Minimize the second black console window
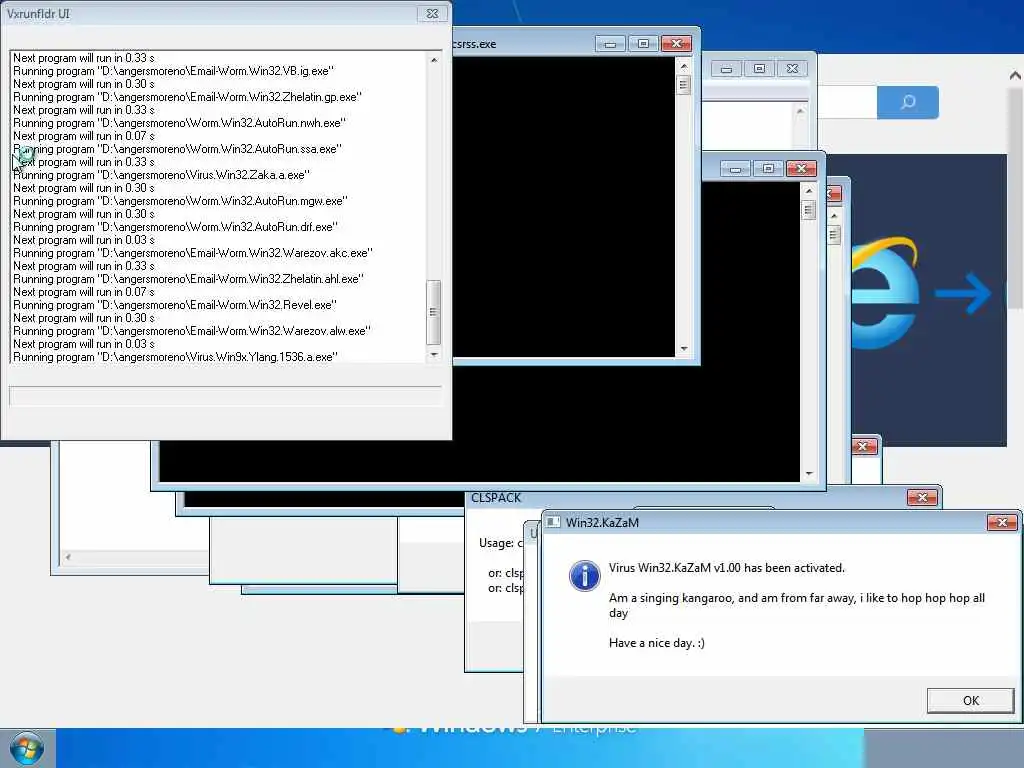The image size is (1024, 768). [x=735, y=169]
